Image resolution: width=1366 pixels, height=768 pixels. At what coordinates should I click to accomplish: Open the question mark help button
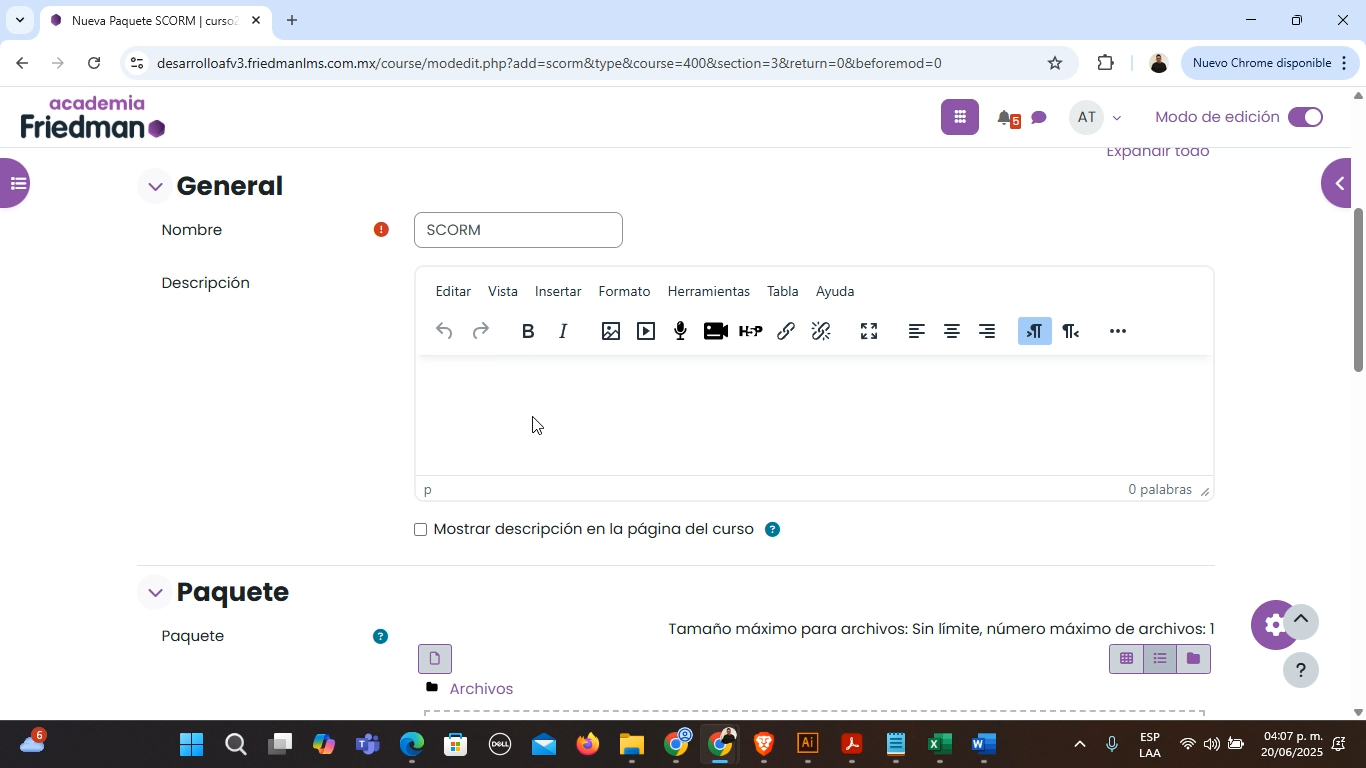(1300, 670)
